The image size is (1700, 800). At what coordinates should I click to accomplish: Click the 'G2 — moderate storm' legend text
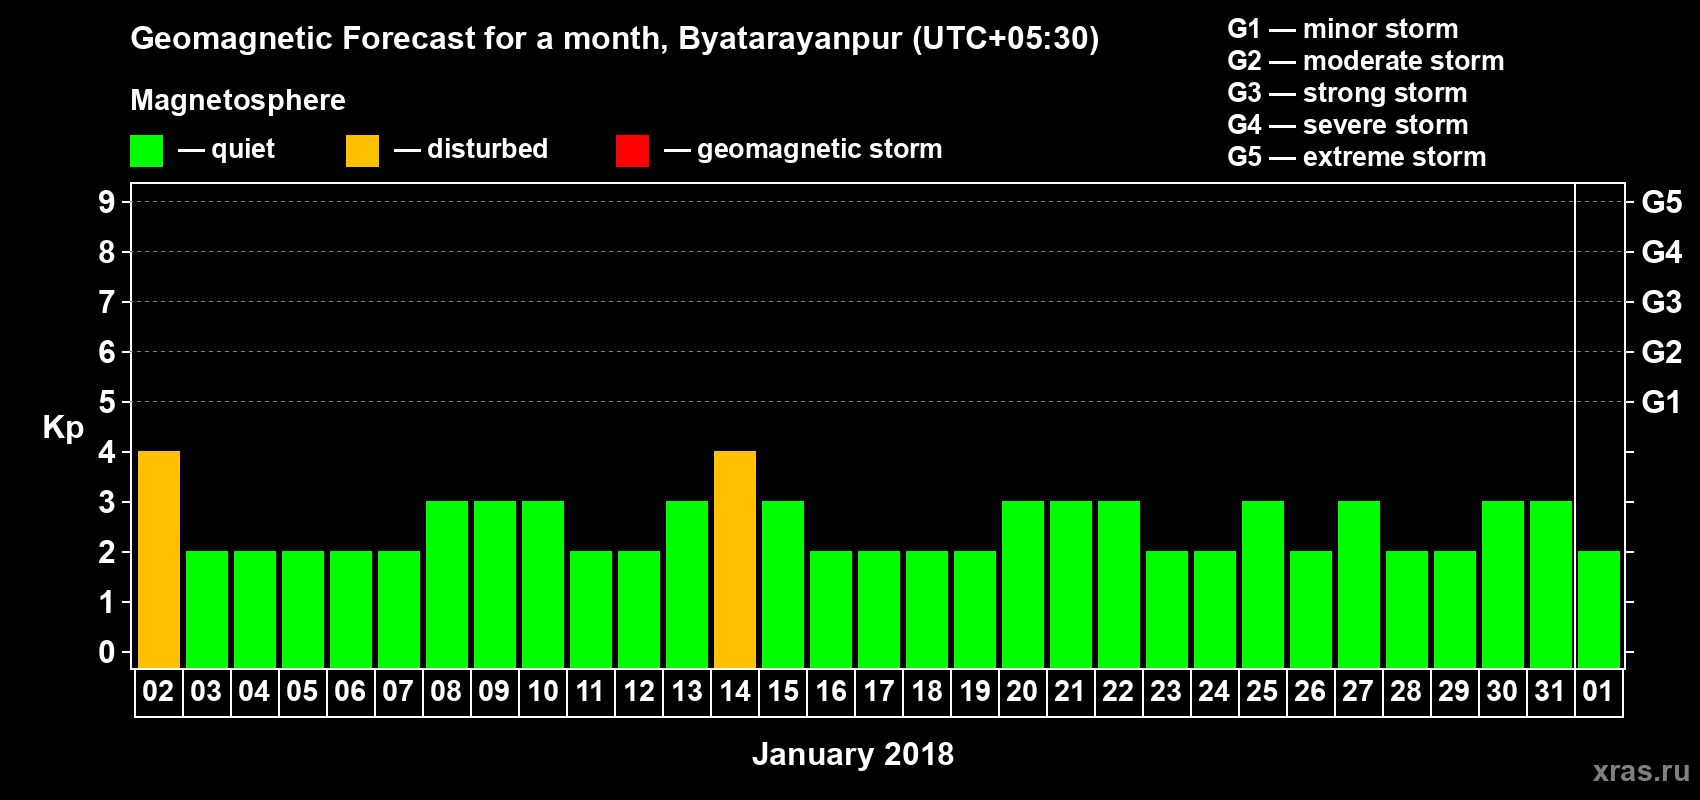click(x=1366, y=61)
